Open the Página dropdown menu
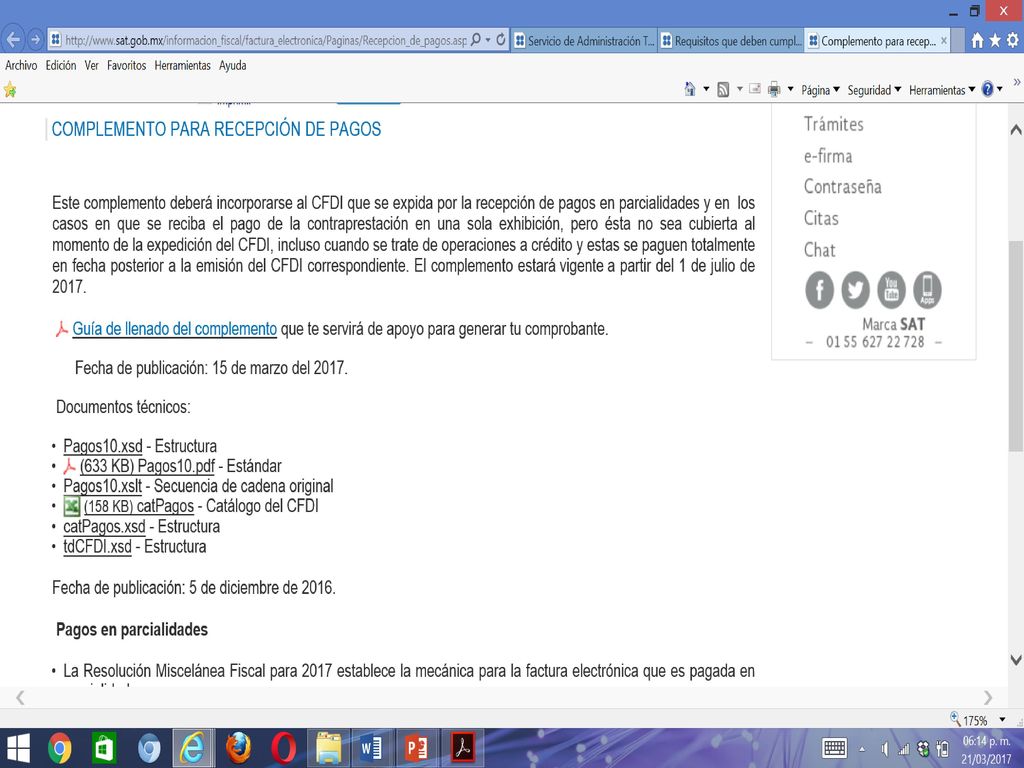 coord(820,90)
